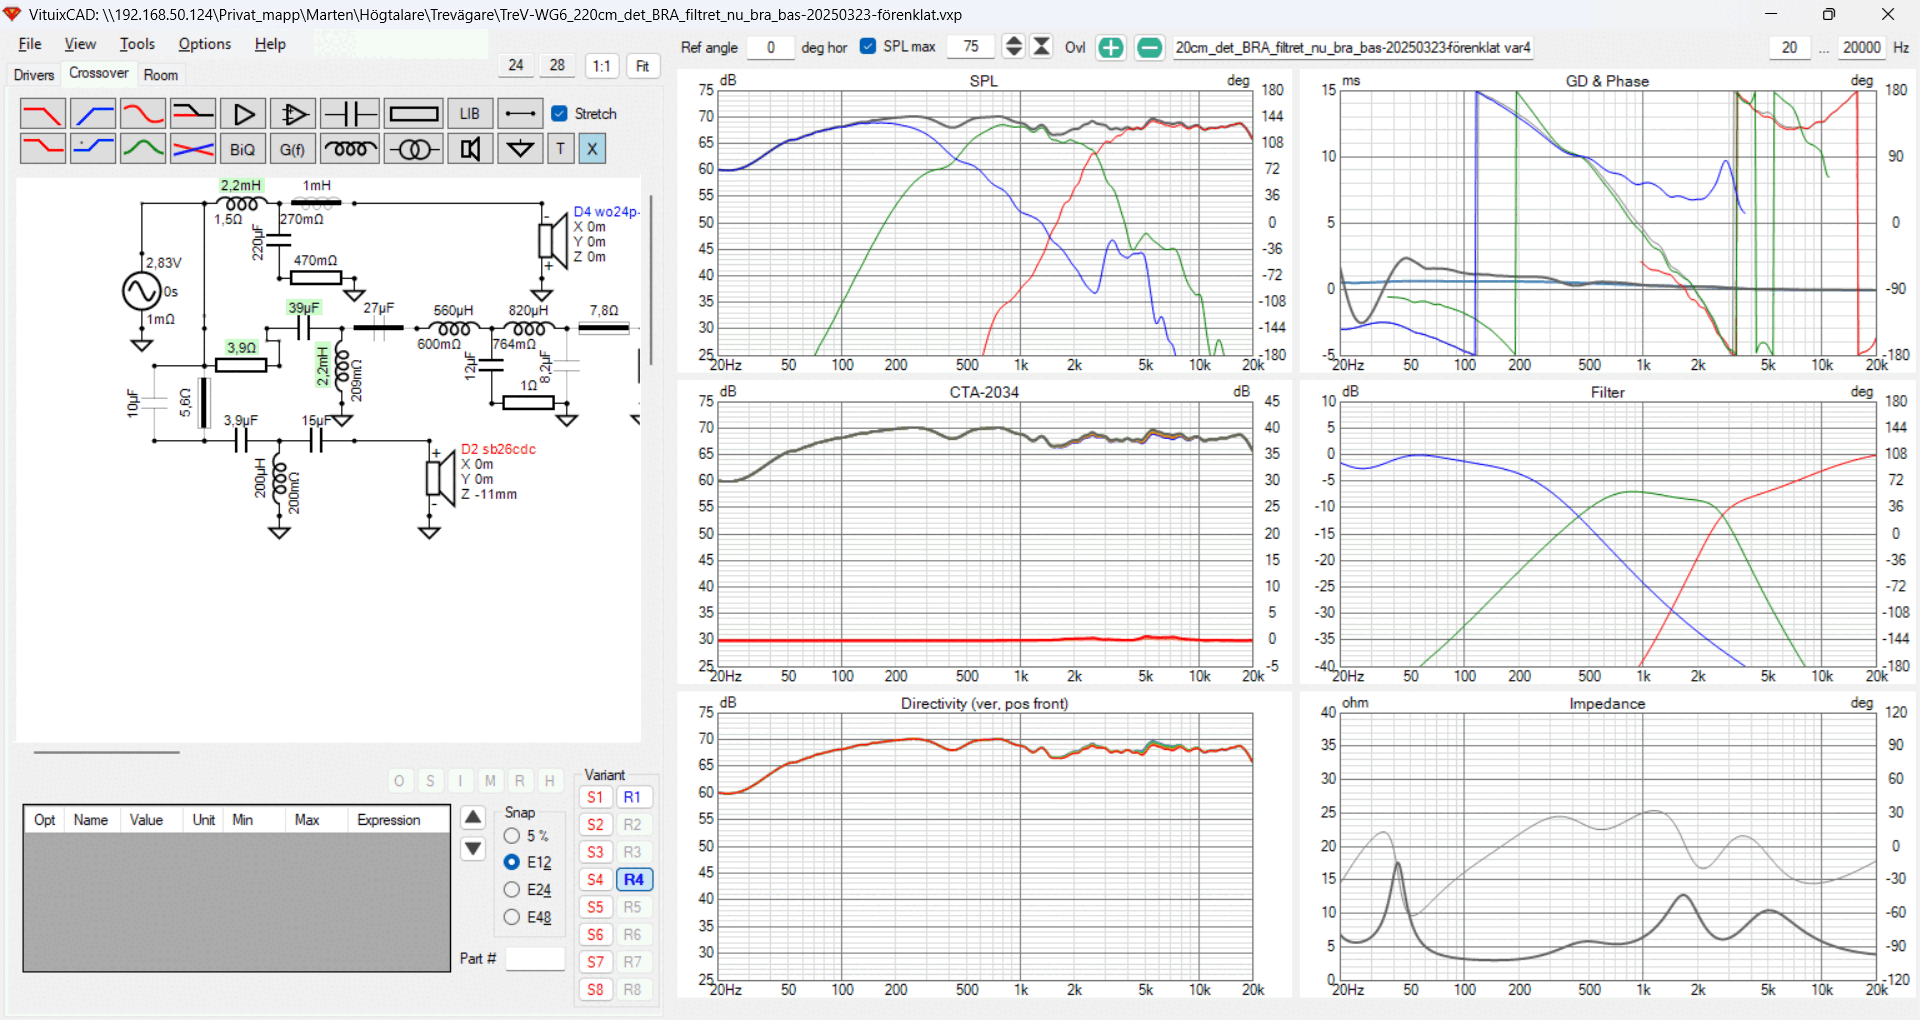Remove overlay with green minus button
1920x1020 pixels.
pos(1150,47)
